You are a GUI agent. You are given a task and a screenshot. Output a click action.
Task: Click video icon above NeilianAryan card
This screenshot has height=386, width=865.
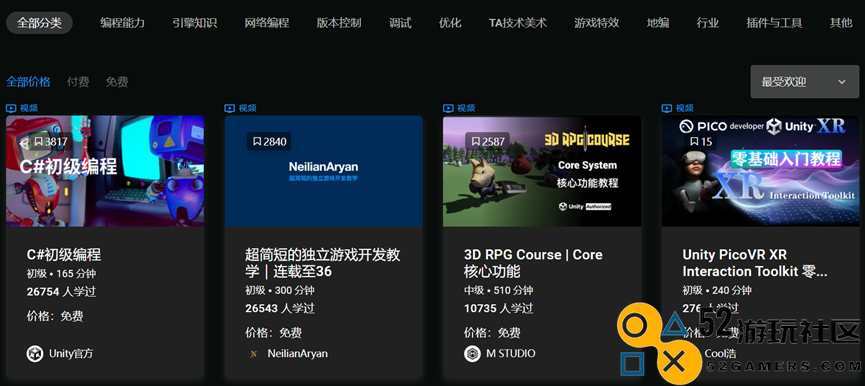point(229,108)
